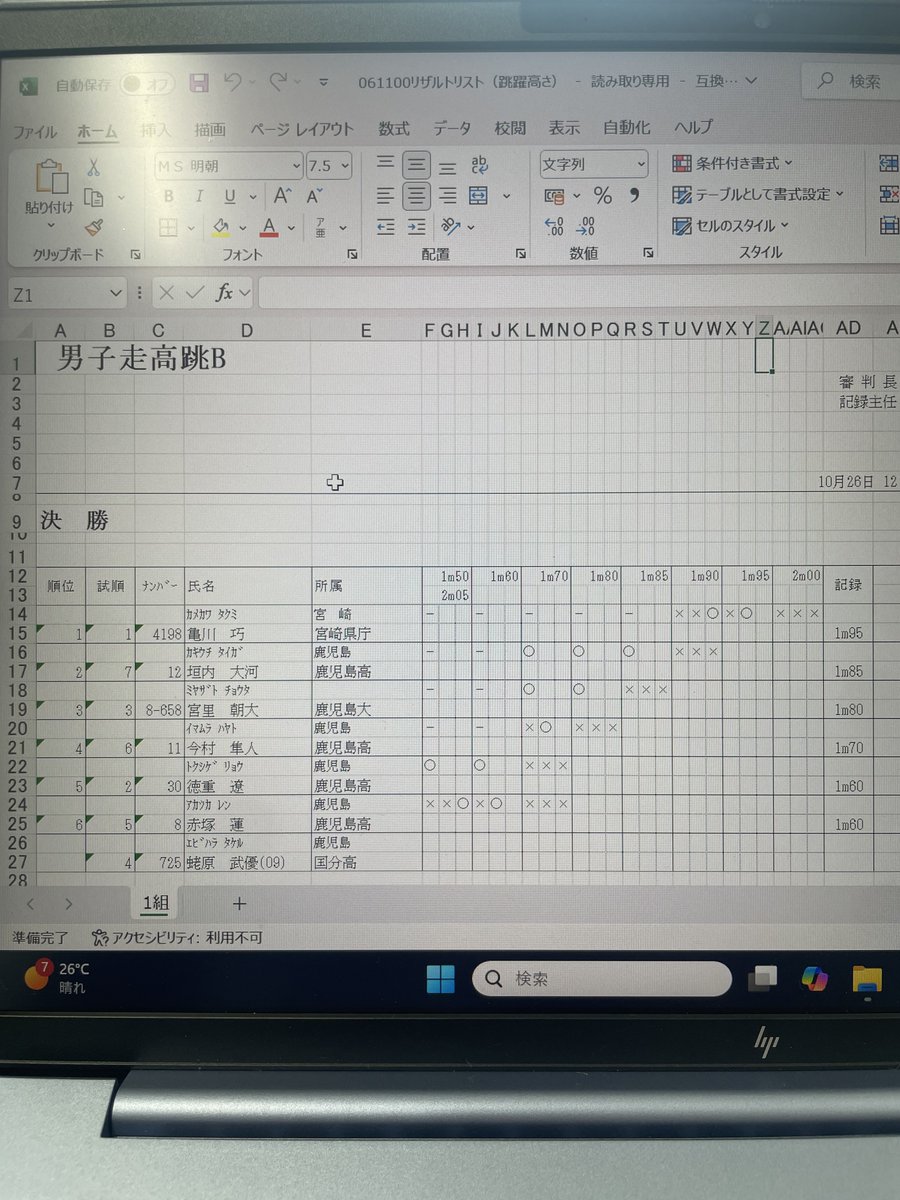900x1200 pixels.
Task: Open the font size 7.5 dropdown
Action: click(x=344, y=165)
